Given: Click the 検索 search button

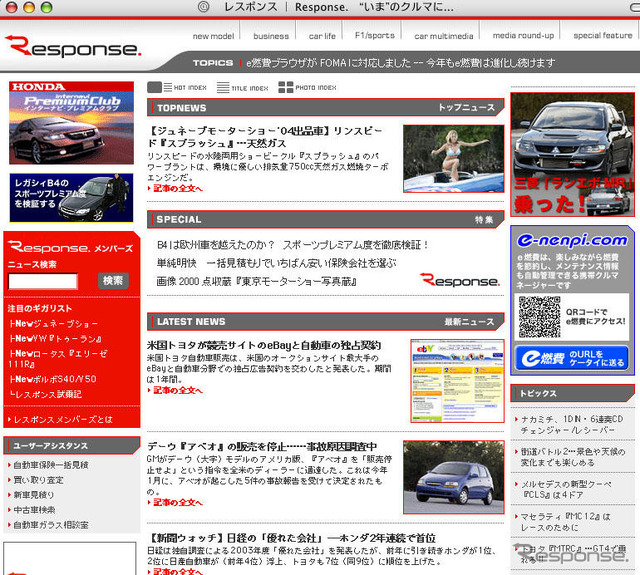Looking at the screenshot, I should [x=113, y=281].
